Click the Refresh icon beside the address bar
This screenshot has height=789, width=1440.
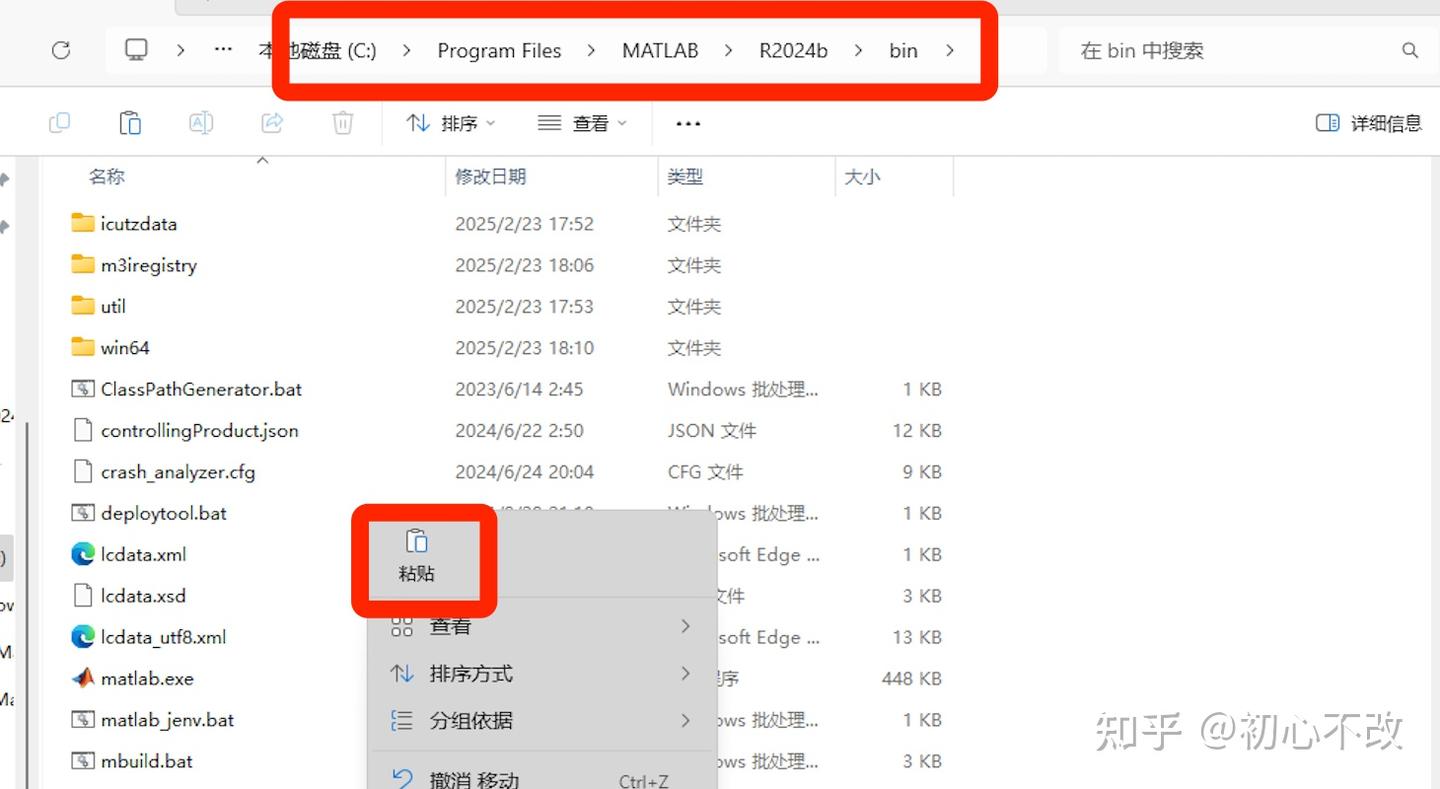[60, 50]
